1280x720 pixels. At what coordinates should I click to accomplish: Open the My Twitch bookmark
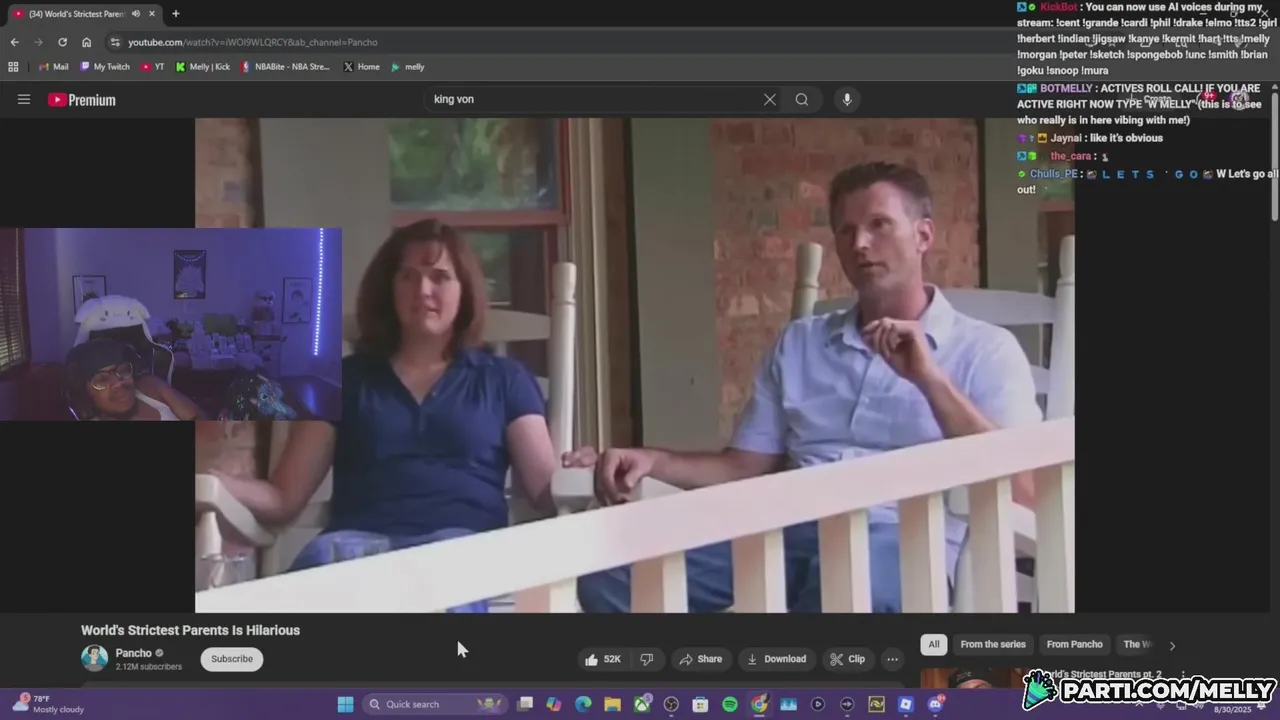[105, 67]
